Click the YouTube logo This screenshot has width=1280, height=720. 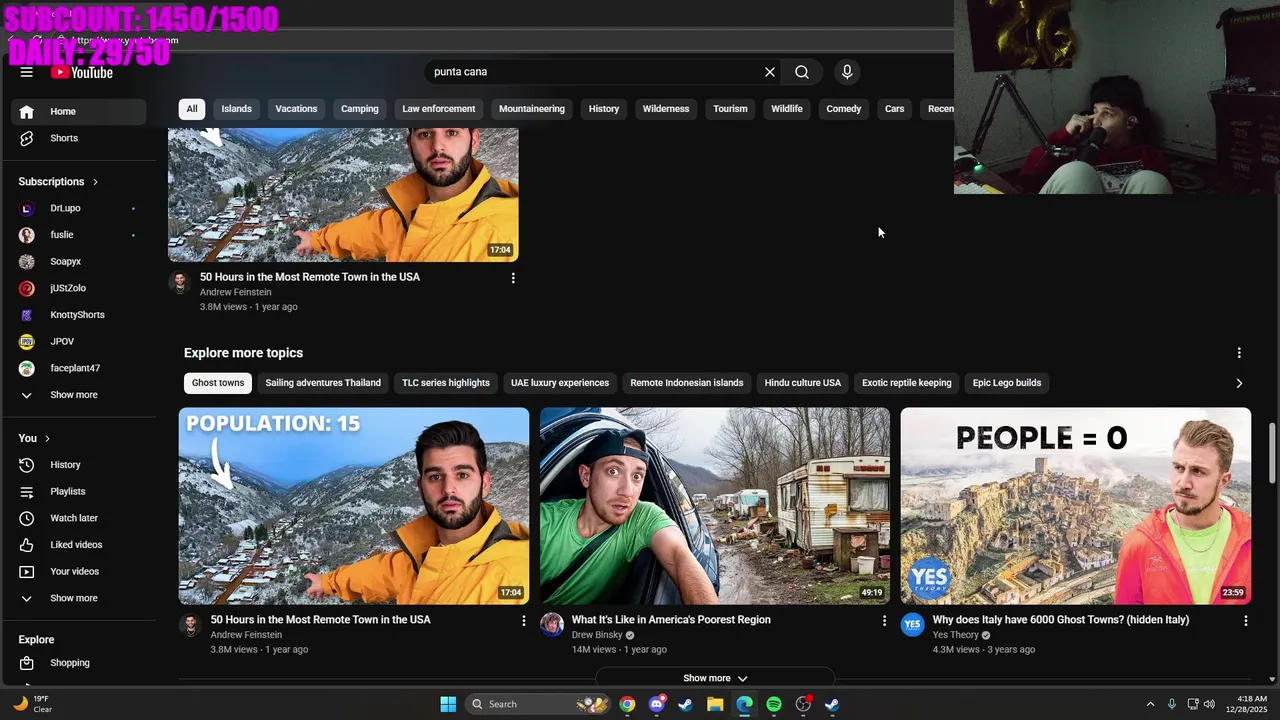82,72
